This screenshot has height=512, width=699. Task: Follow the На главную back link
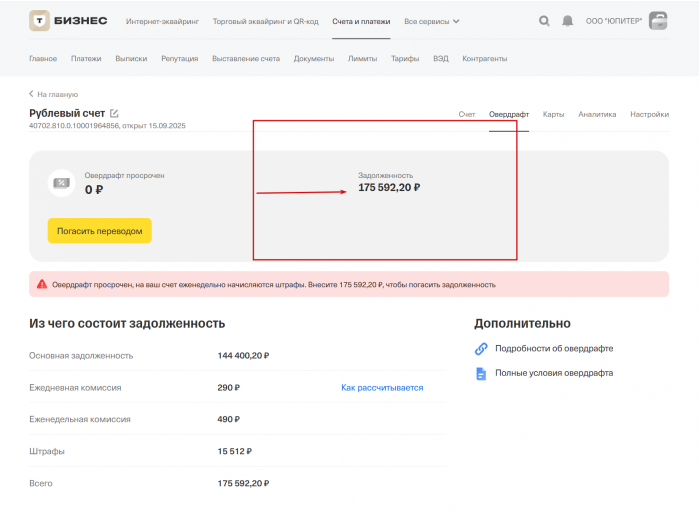click(x=58, y=94)
